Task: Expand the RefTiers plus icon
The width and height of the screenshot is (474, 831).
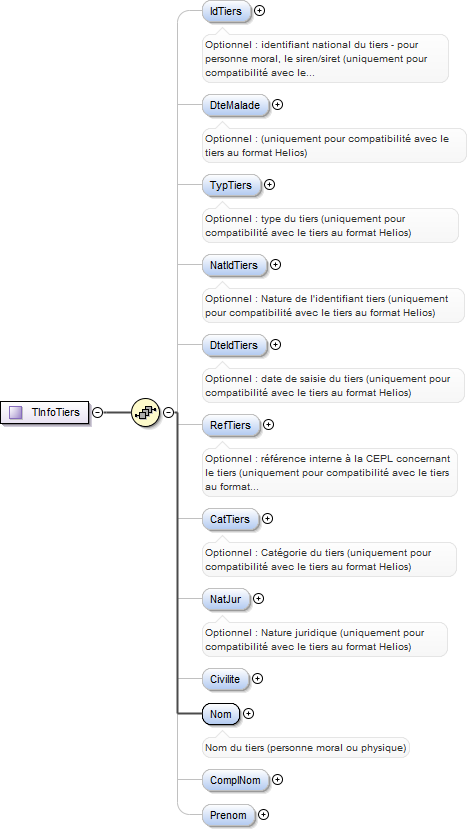Action: point(268,425)
